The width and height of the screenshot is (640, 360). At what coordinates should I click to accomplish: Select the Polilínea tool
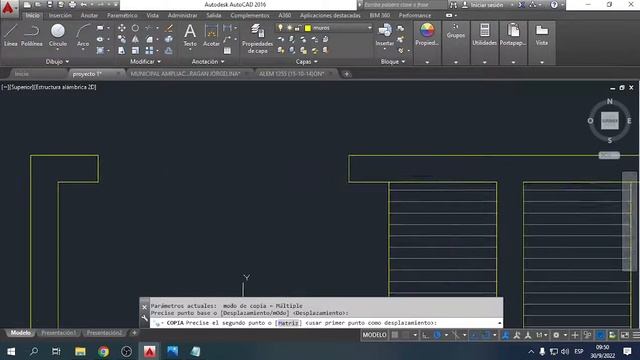coord(31,35)
